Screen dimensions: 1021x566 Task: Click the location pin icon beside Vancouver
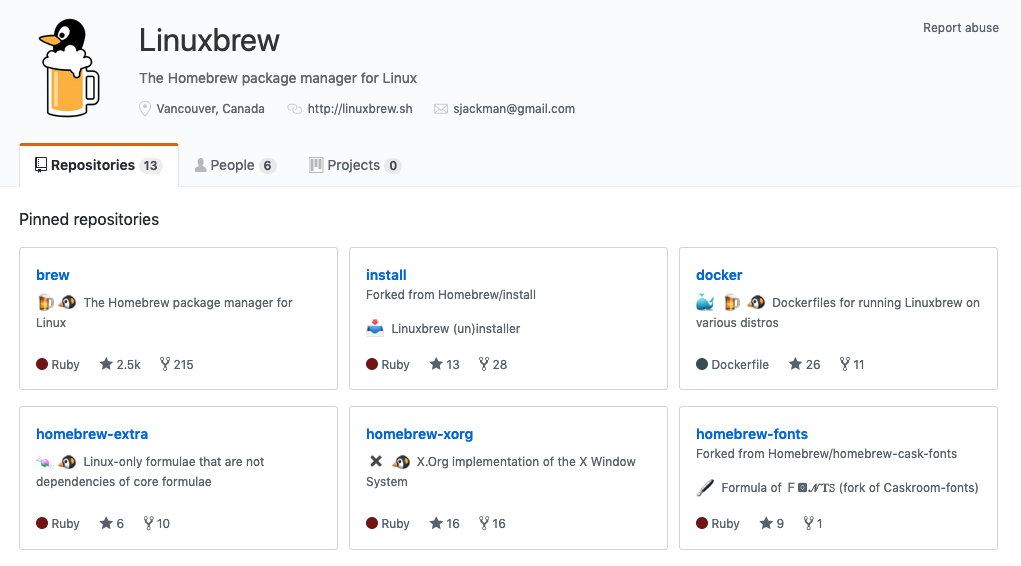[x=145, y=109]
